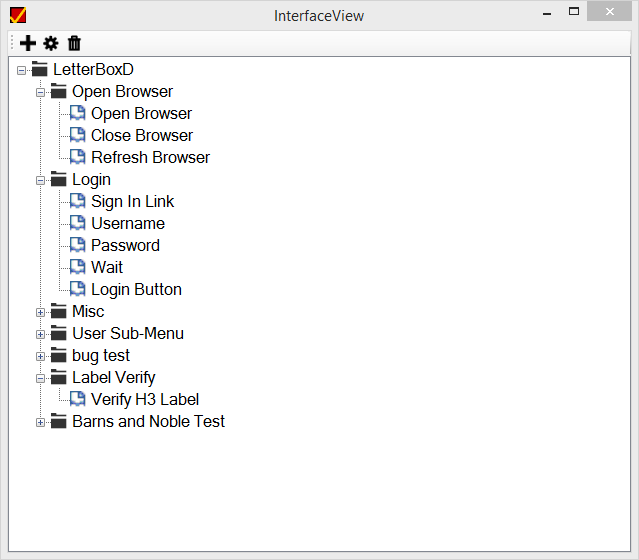Click the Verify H3 Label item icon

(77, 399)
